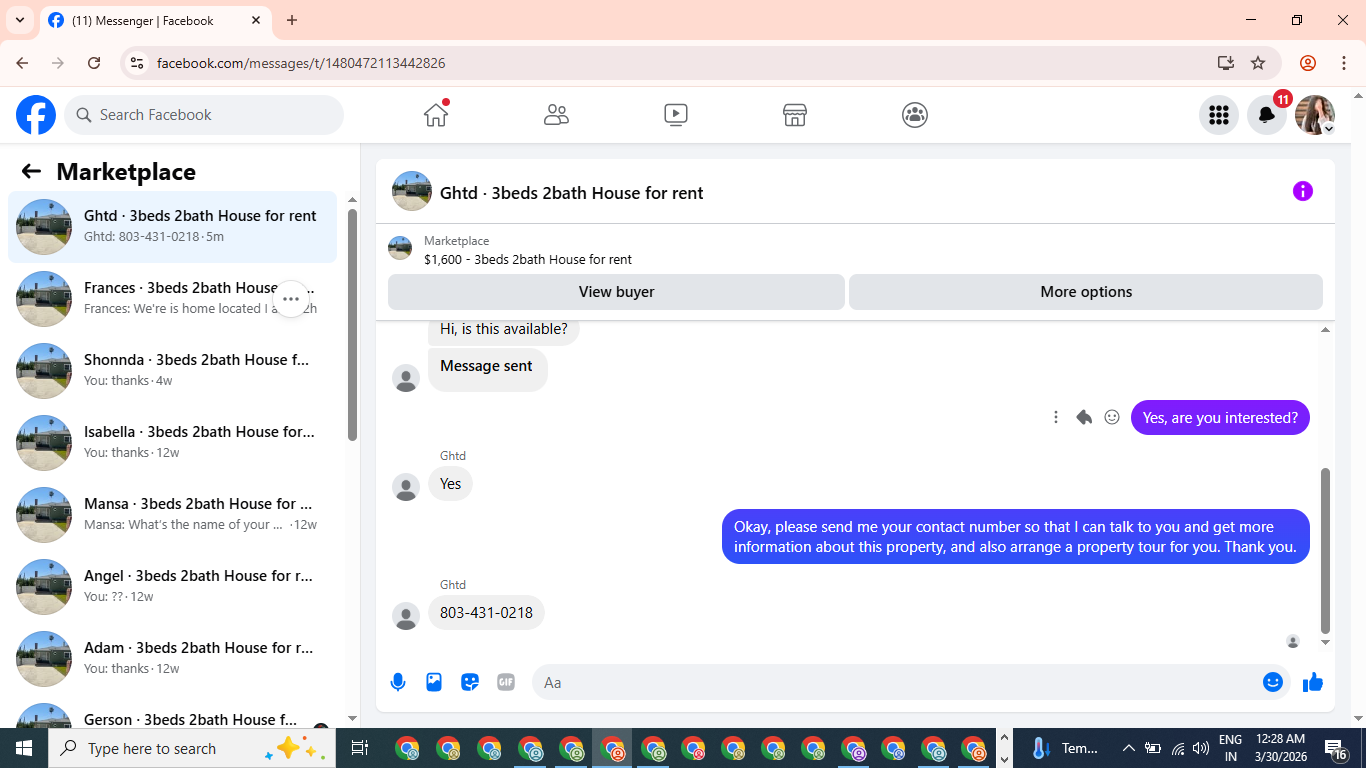Show hidden system tray icons
1366x768 pixels.
[1129, 748]
